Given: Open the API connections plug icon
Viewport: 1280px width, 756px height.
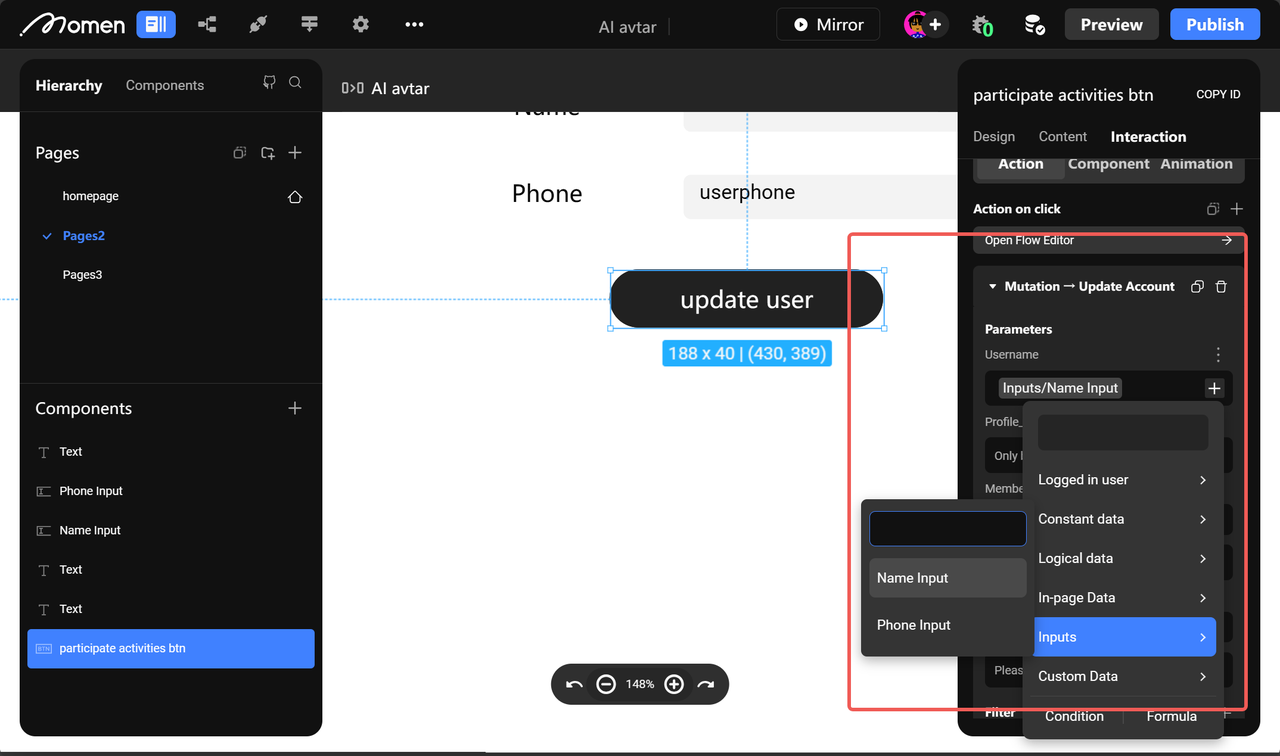Looking at the screenshot, I should (258, 23).
